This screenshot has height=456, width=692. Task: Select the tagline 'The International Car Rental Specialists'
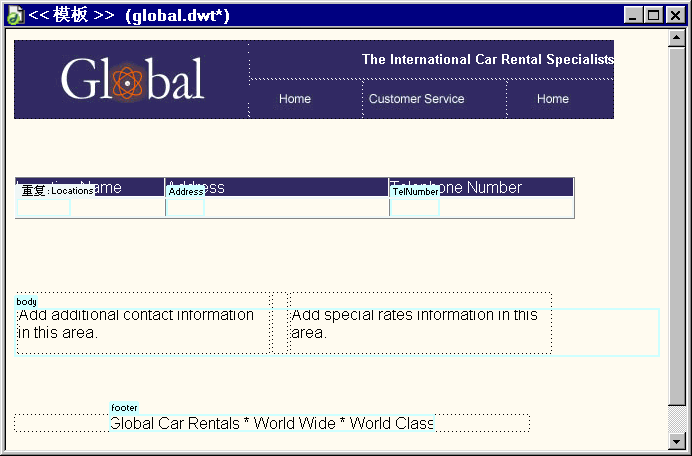(x=488, y=59)
